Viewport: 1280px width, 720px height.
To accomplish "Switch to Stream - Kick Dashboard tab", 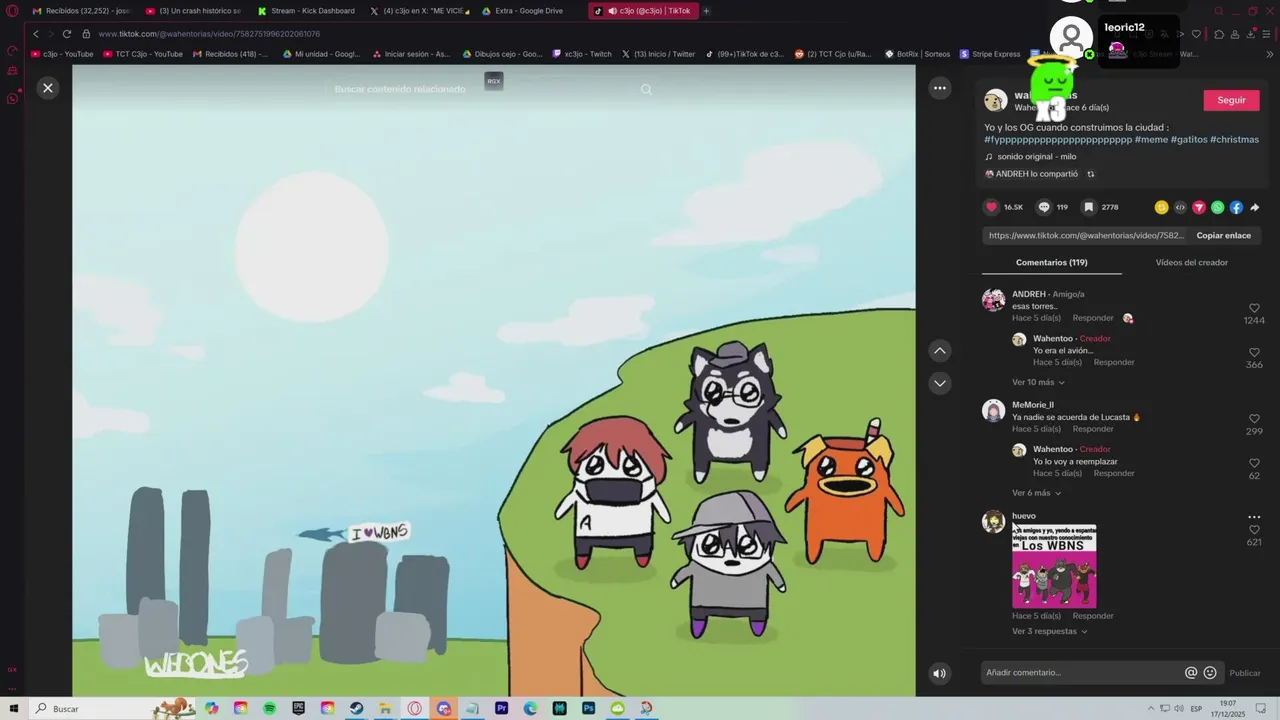I will (x=305, y=11).
